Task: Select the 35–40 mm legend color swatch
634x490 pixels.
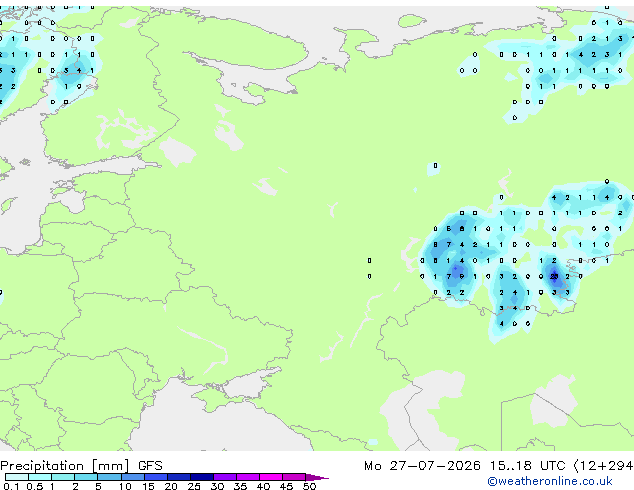Action: (x=247, y=477)
